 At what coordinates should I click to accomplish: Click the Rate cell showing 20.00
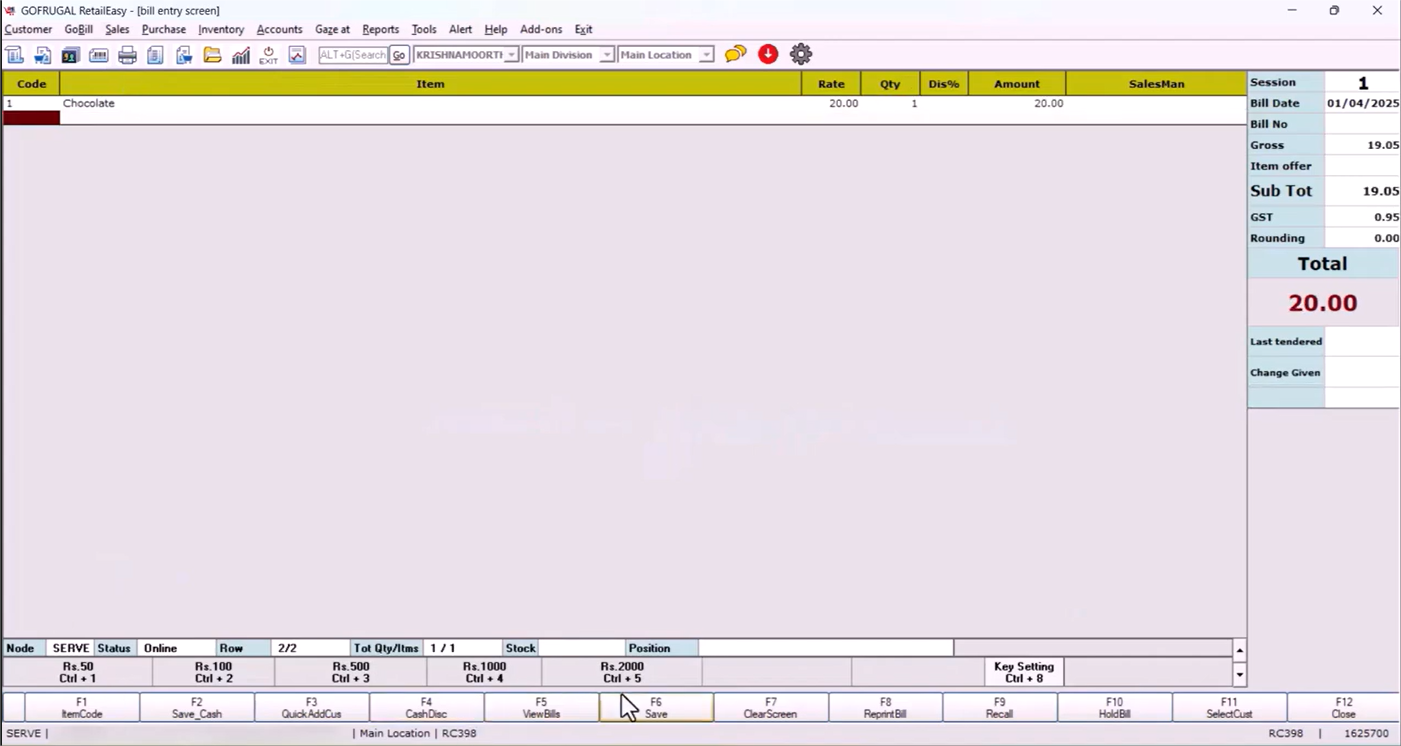[831, 103]
